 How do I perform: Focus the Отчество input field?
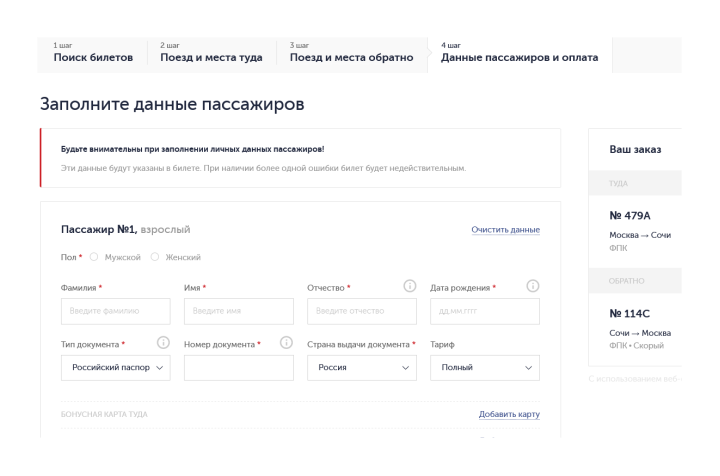[362, 311]
